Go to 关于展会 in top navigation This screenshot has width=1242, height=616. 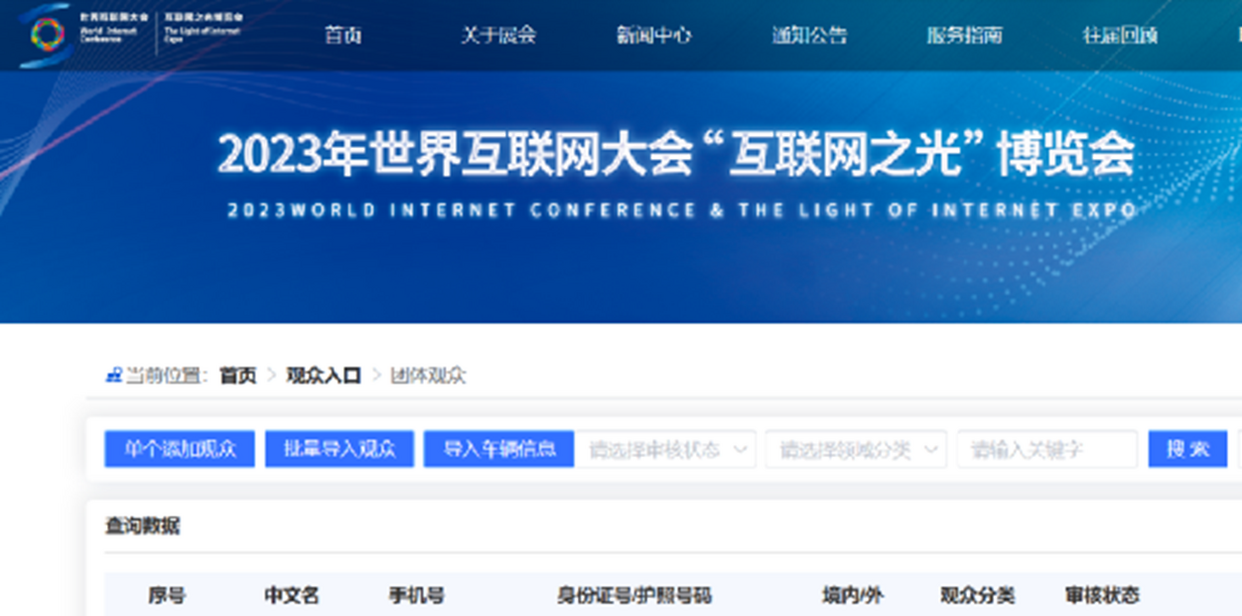pos(498,35)
